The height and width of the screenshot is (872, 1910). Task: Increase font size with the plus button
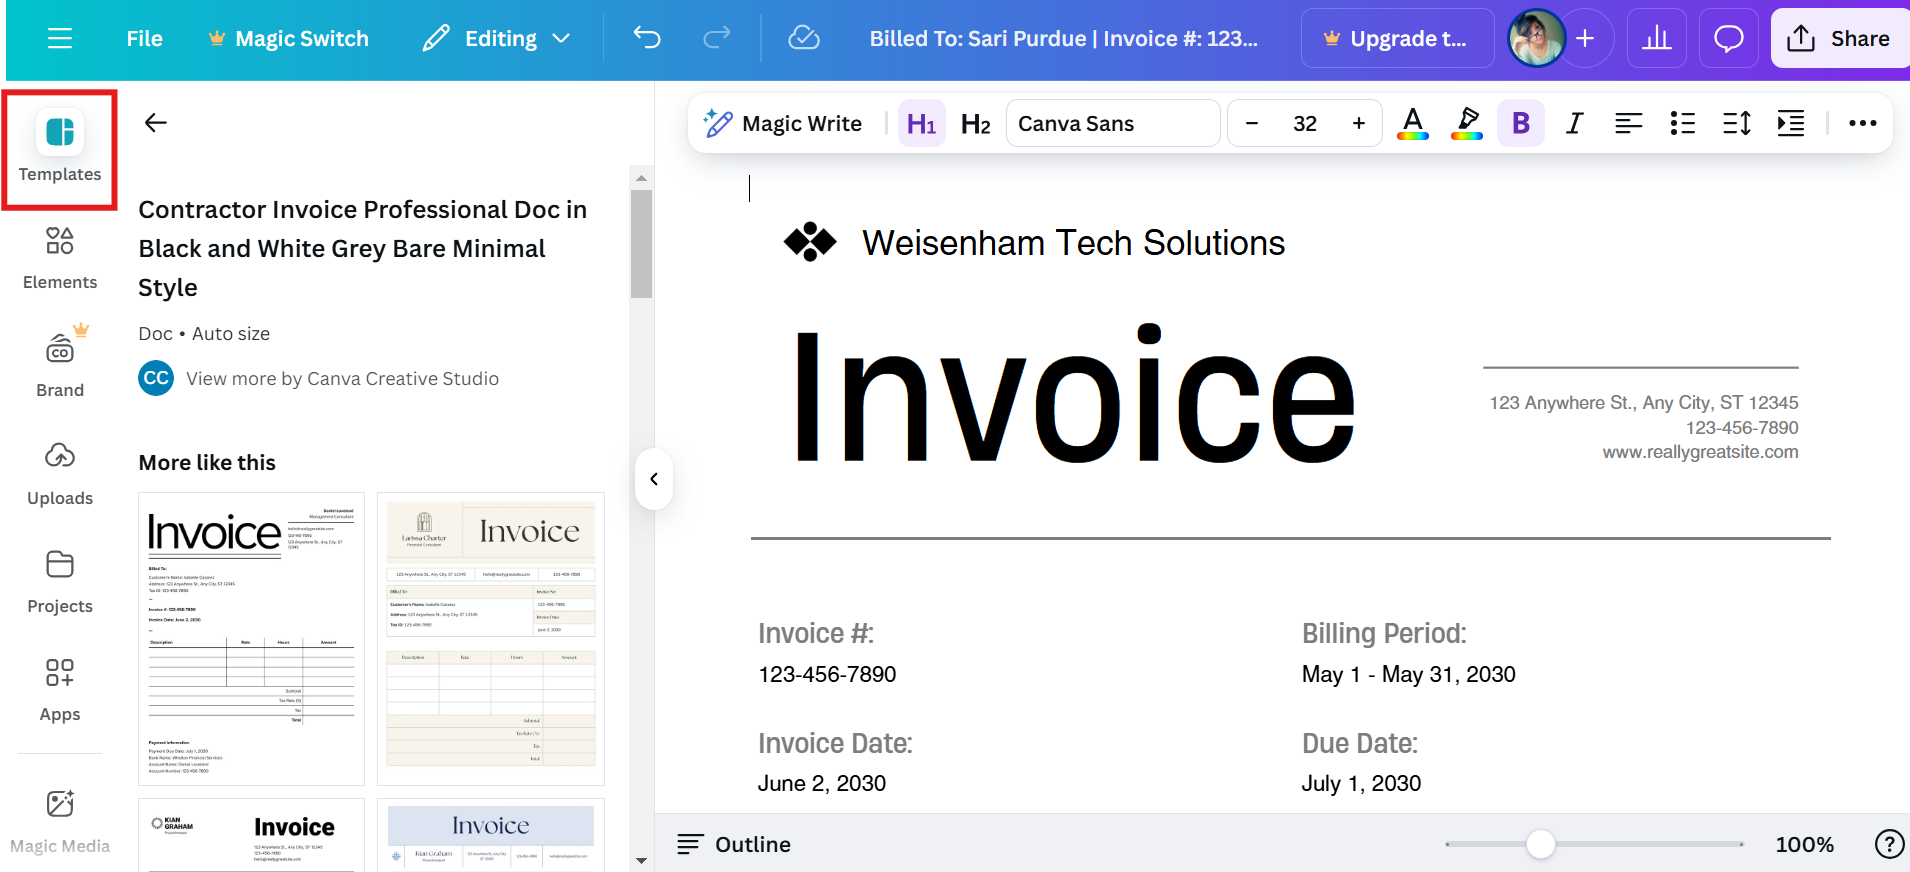(1358, 124)
